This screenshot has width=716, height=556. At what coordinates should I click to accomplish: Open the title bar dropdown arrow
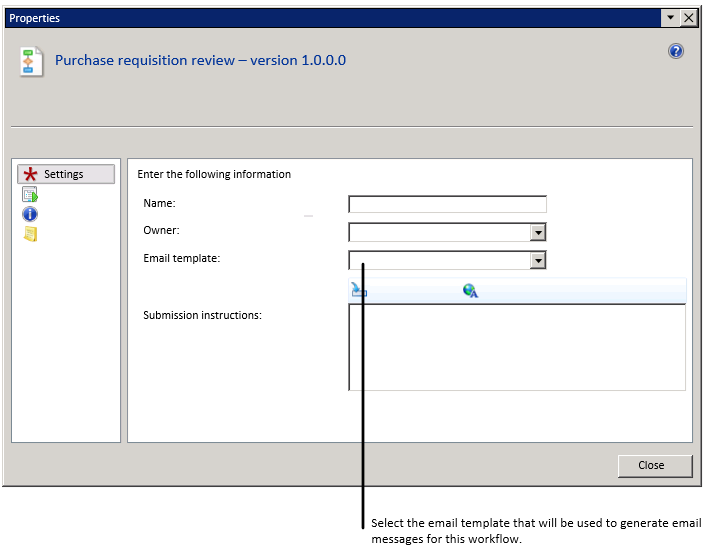point(670,18)
